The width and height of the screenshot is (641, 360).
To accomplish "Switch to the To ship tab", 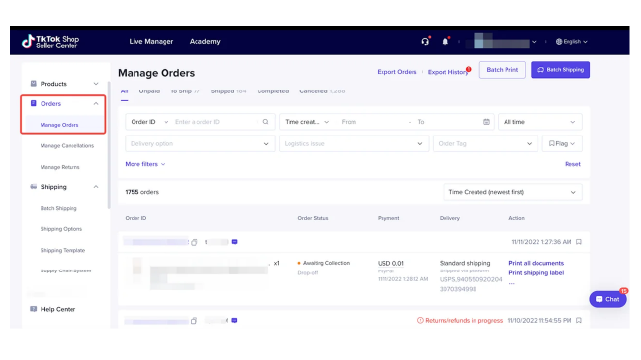I will click(x=185, y=92).
